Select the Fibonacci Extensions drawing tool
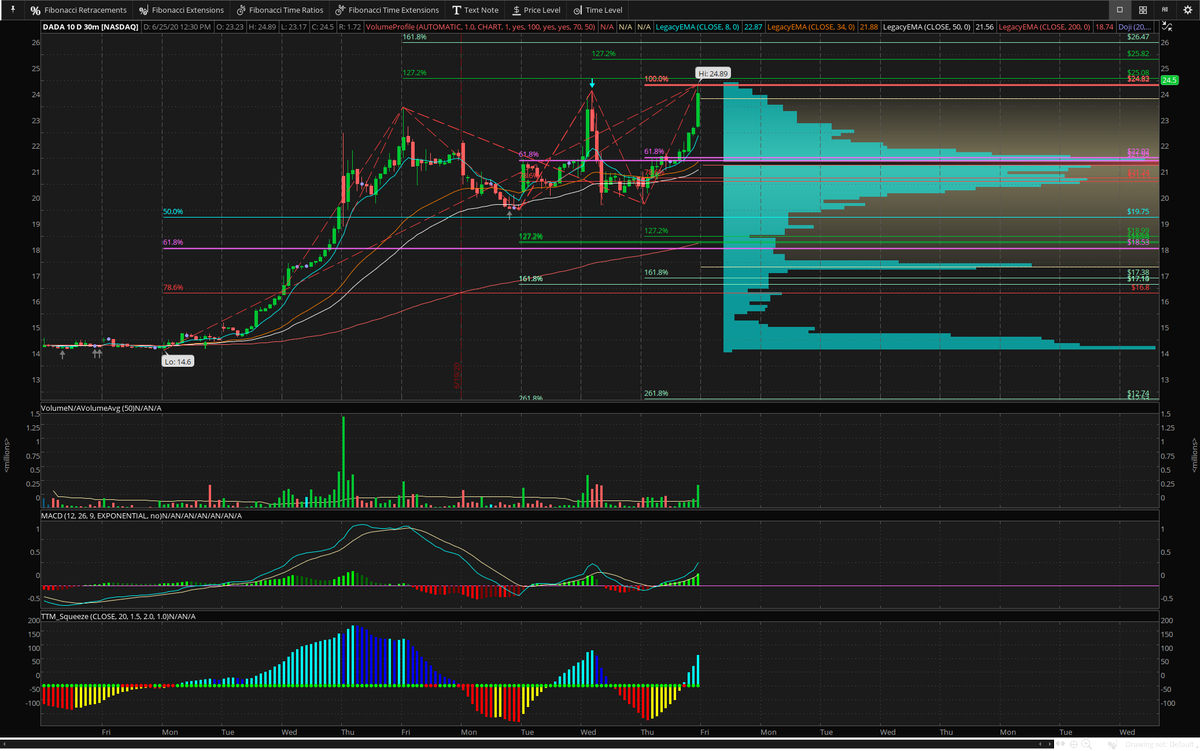 click(181, 10)
